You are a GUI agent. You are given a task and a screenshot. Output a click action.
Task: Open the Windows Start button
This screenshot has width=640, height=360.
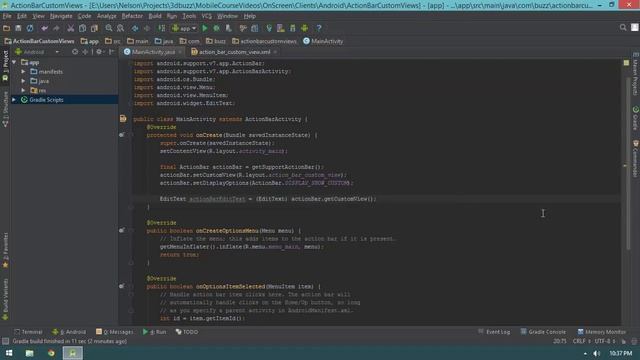point(9,353)
